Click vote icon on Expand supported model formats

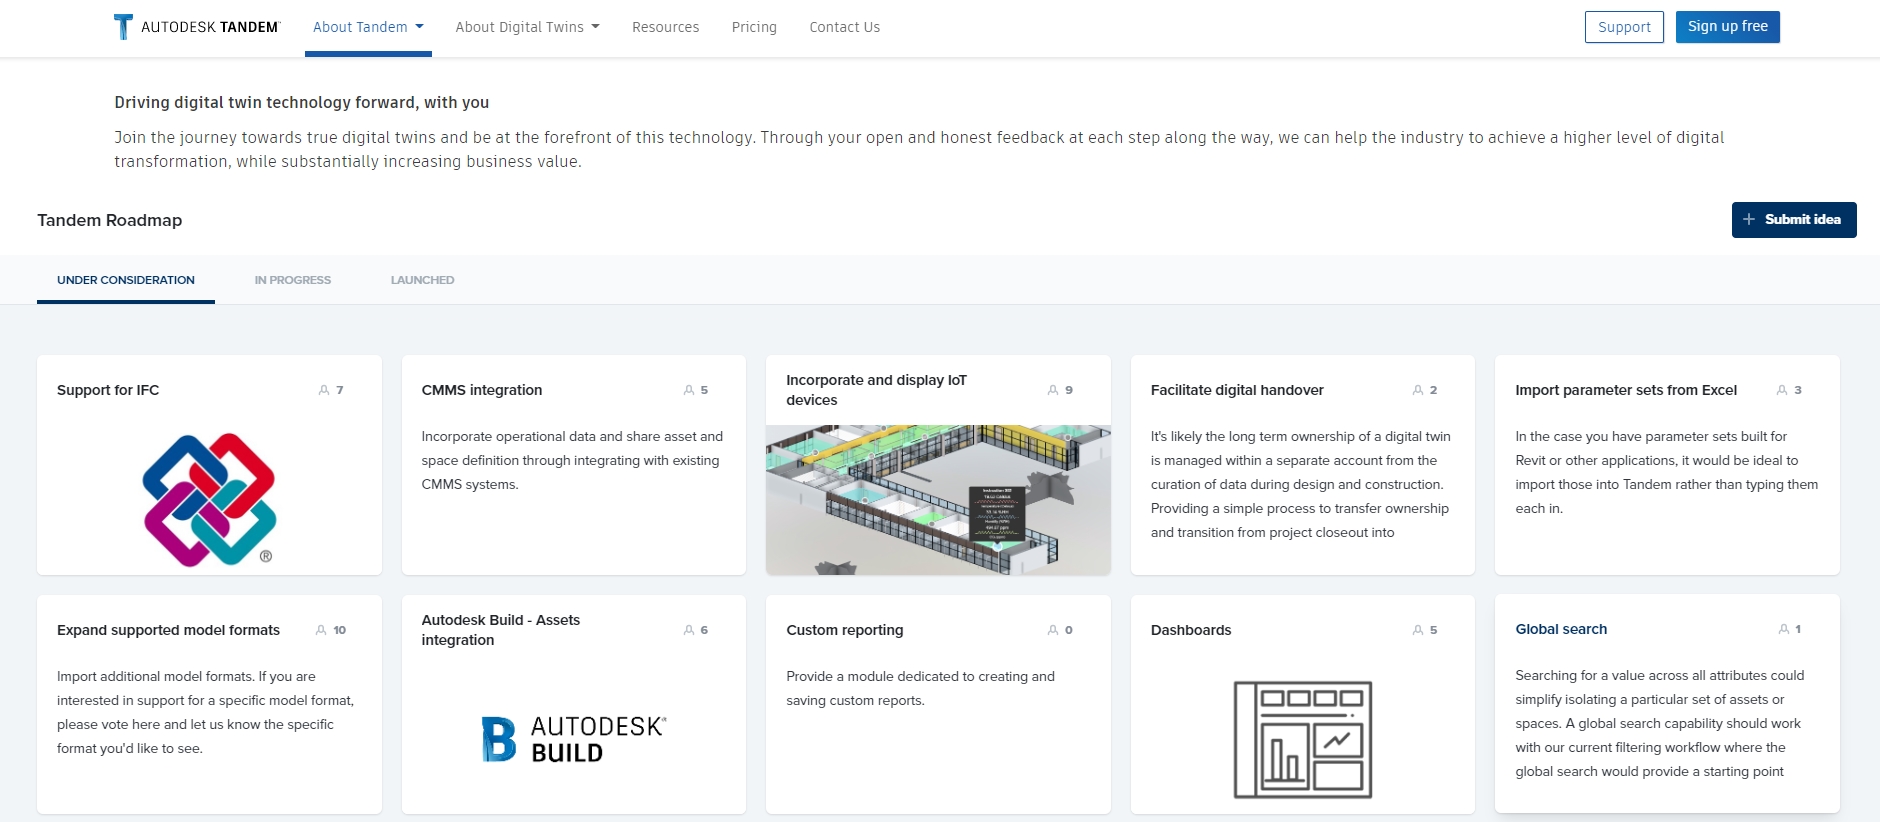(x=321, y=630)
